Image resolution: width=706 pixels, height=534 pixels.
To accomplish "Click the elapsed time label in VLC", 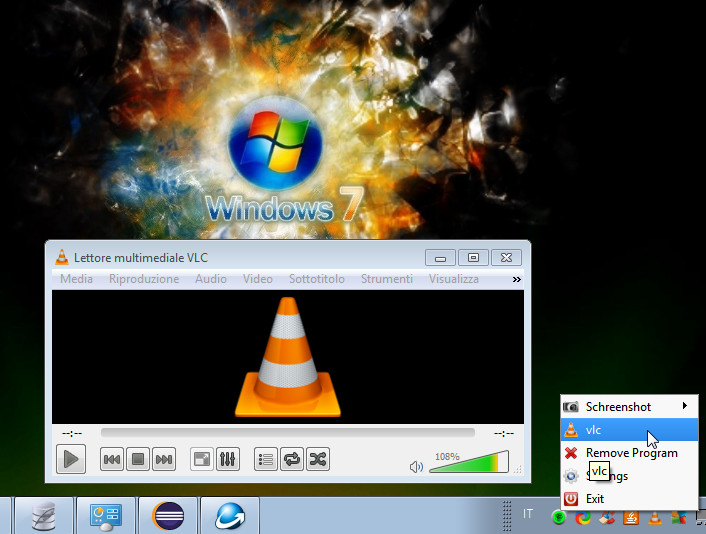I will (x=72, y=433).
